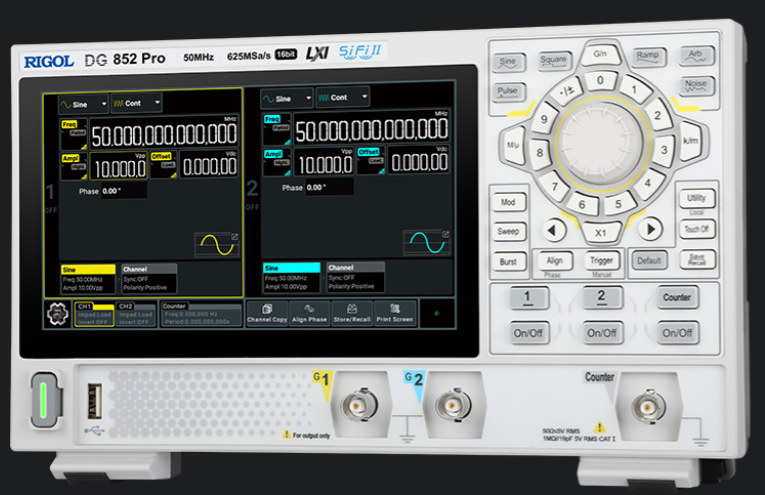Toggle channel 1 output On/Off key

[x=528, y=333]
